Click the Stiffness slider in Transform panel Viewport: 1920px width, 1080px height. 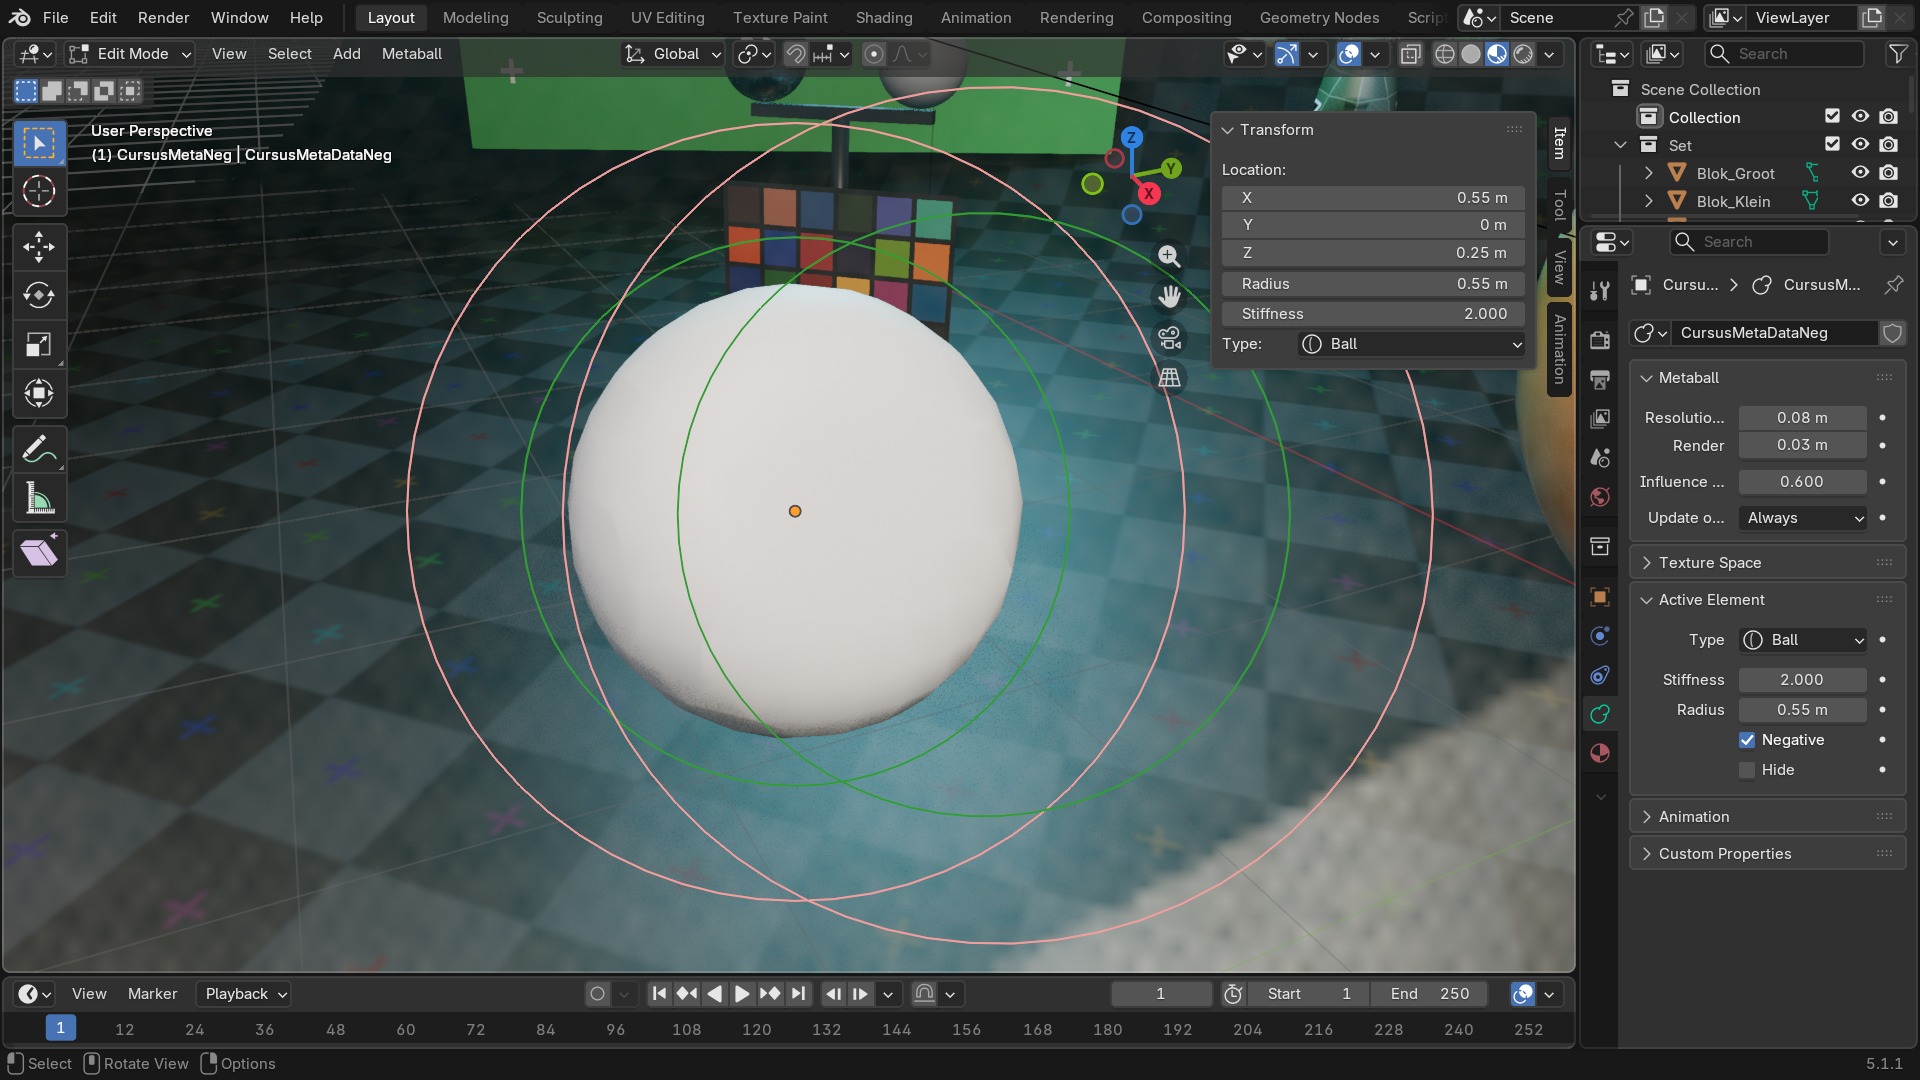coord(1373,314)
